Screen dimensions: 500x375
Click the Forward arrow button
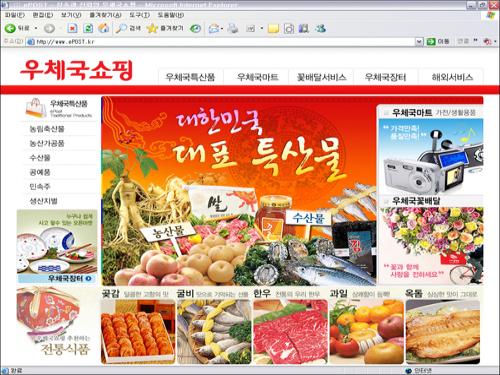(49, 28)
